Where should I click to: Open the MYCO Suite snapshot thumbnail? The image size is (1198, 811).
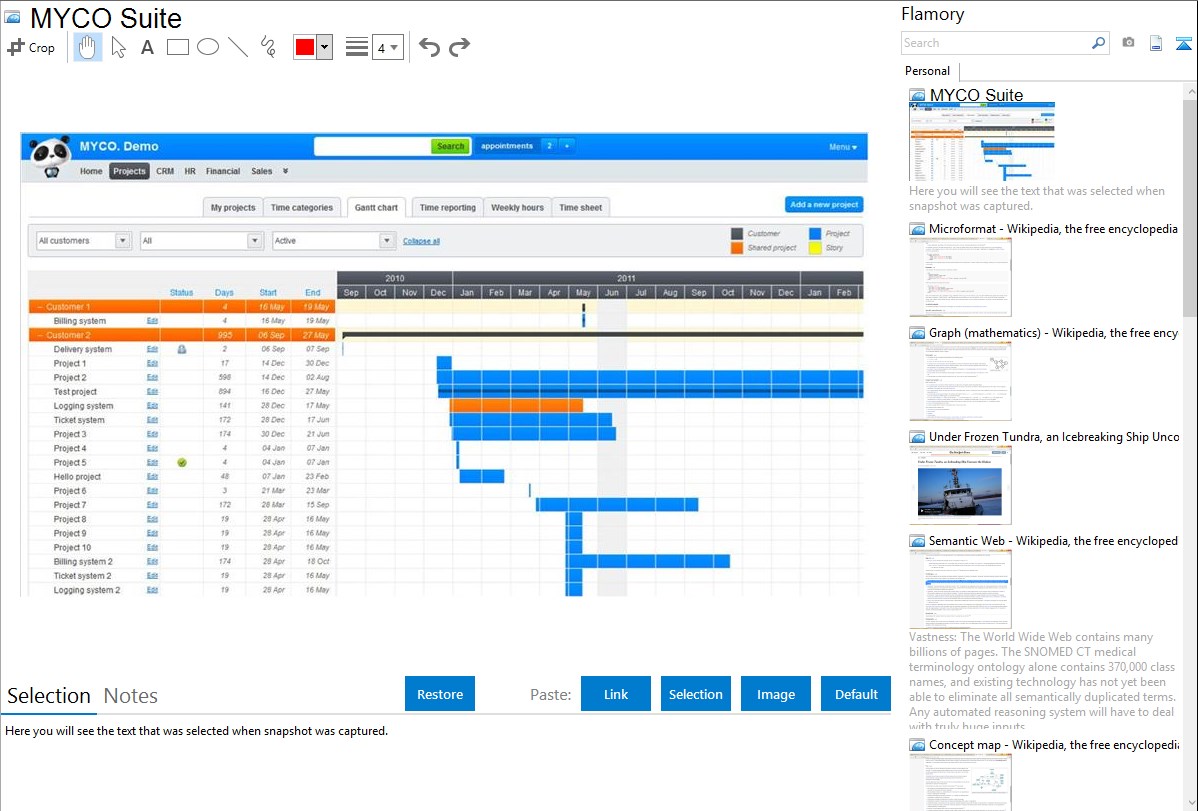982,141
